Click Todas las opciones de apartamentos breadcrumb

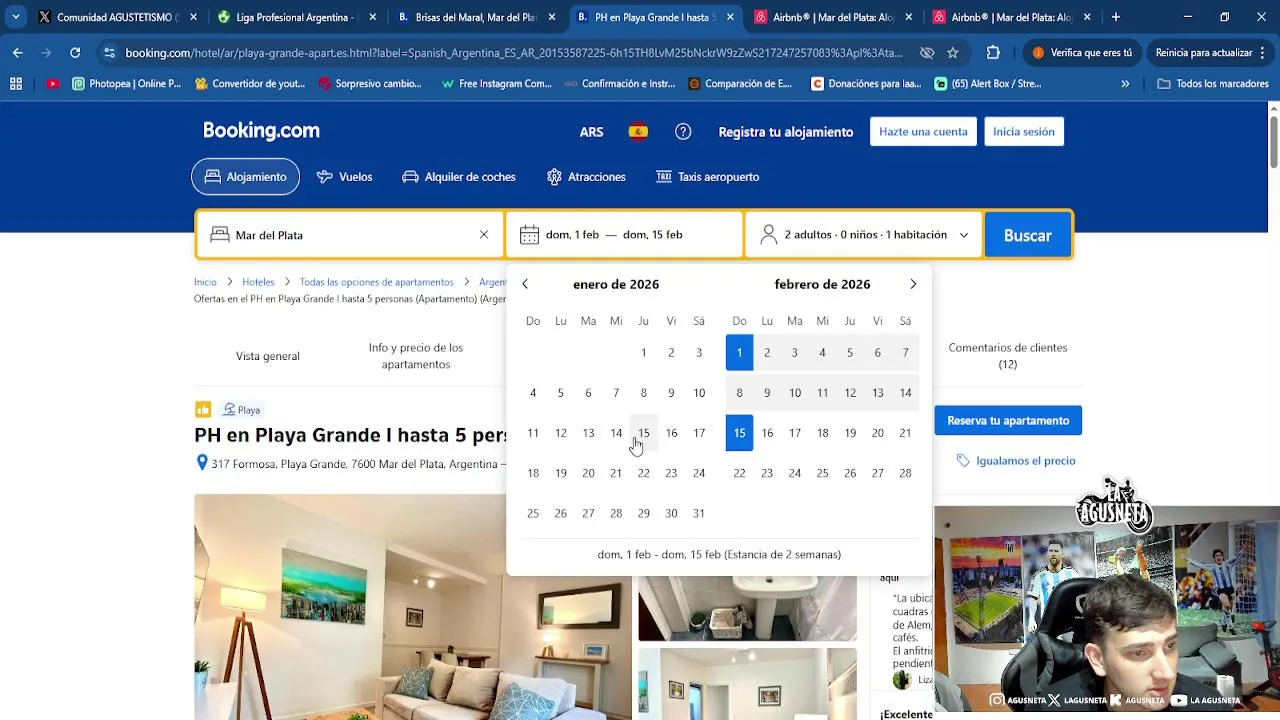tap(376, 282)
